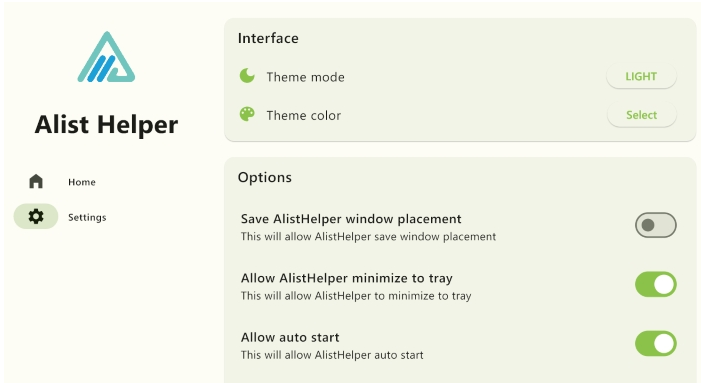Select the Settings gear icon
This screenshot has width=701, height=383.
pyautogui.click(x=36, y=216)
